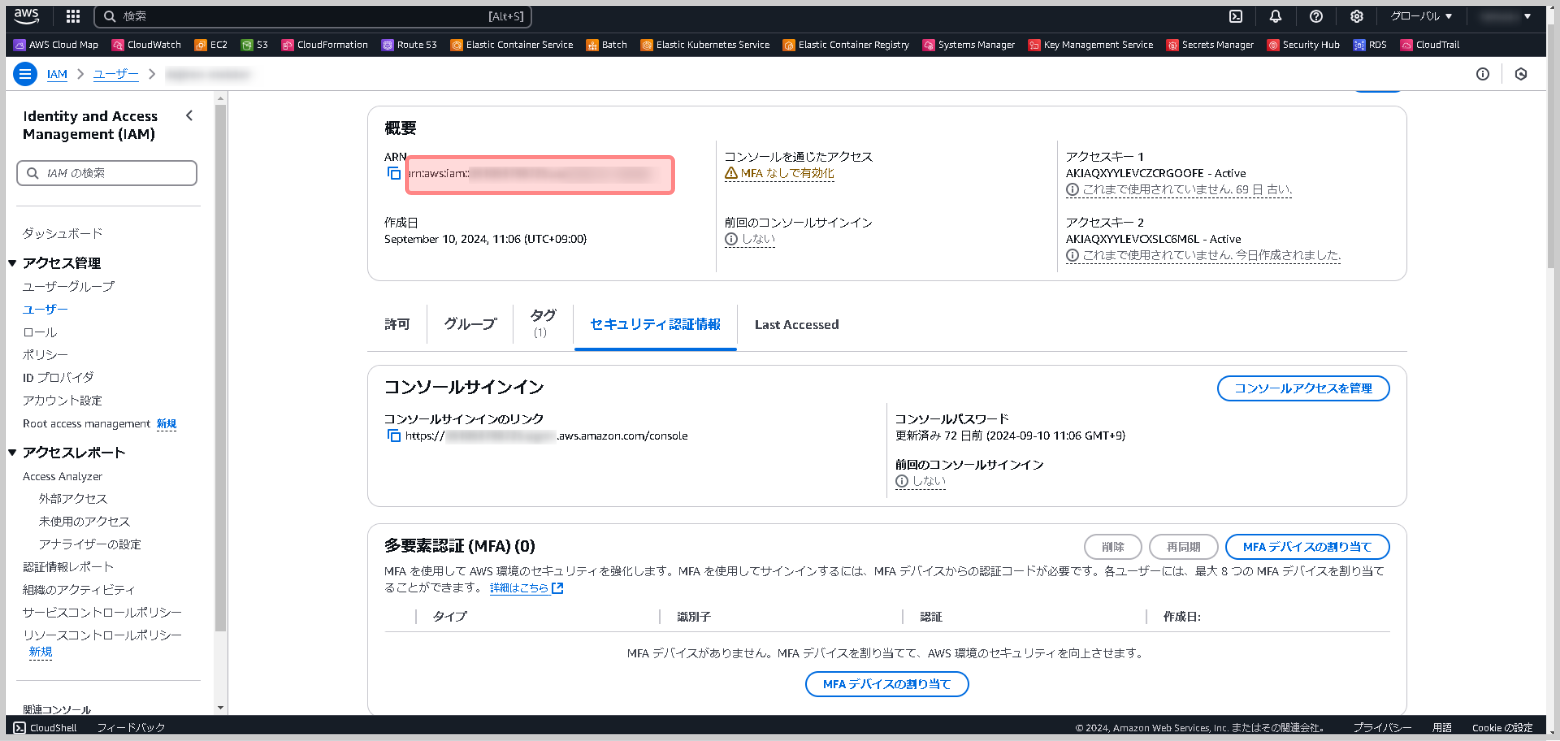
Task: Open ID プロバイダ in sidebar
Action: pyautogui.click(x=58, y=377)
